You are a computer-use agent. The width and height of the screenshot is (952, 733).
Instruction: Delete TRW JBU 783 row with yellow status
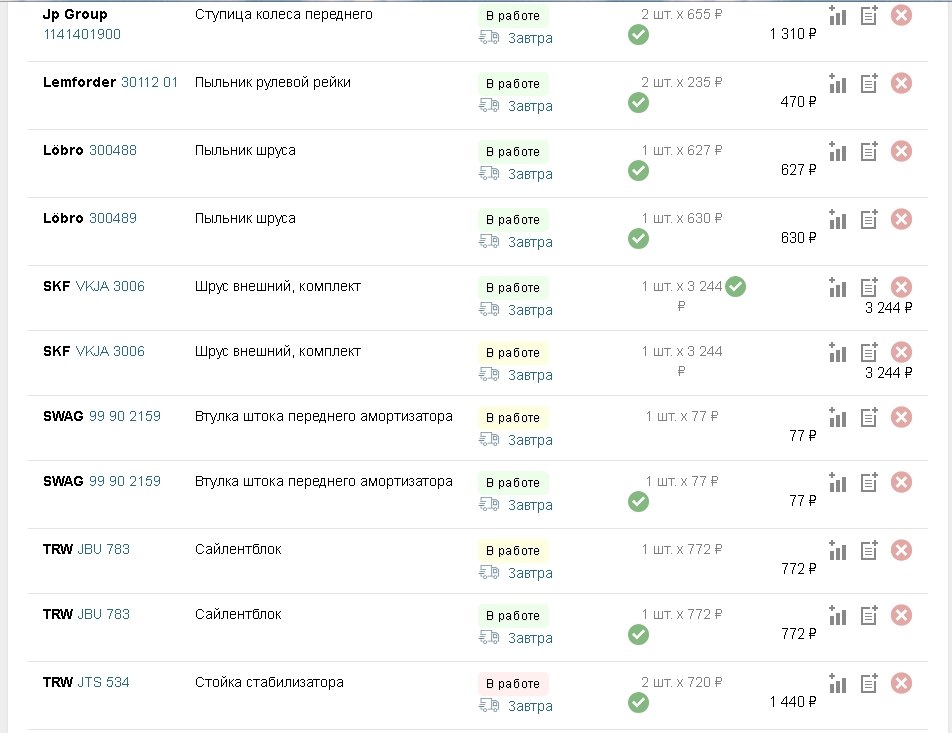point(901,550)
